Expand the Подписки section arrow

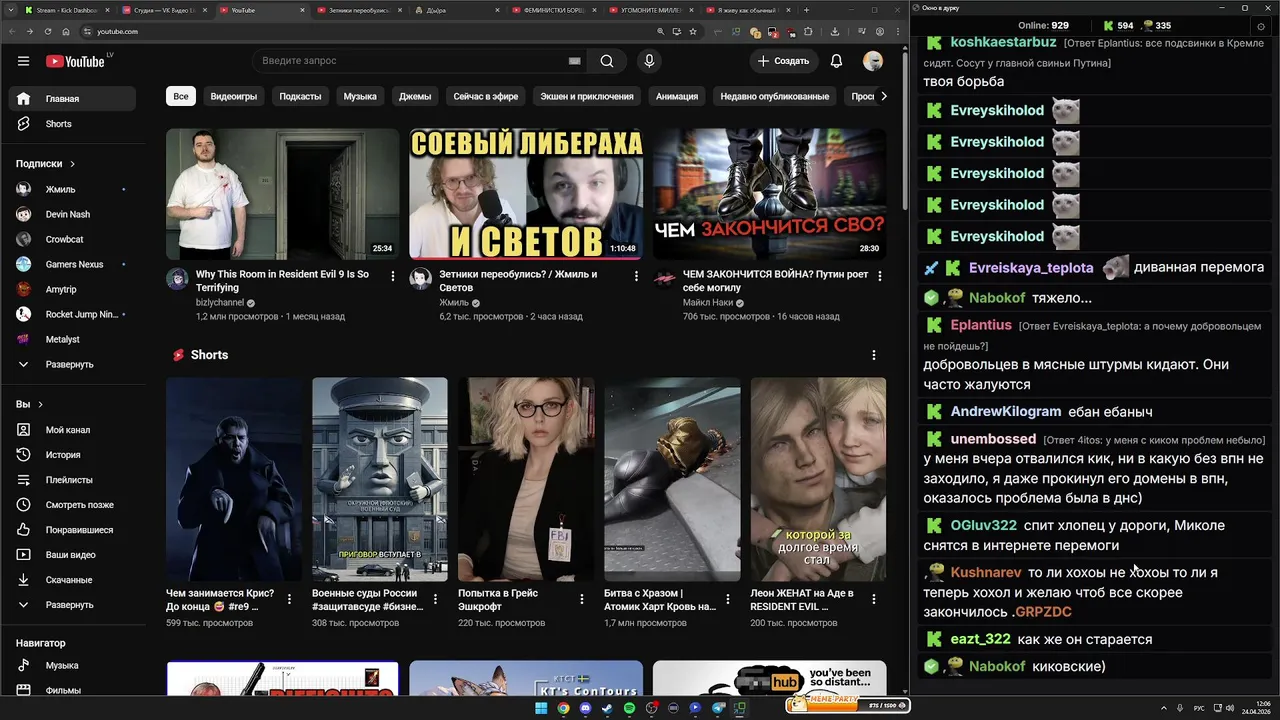coord(72,164)
